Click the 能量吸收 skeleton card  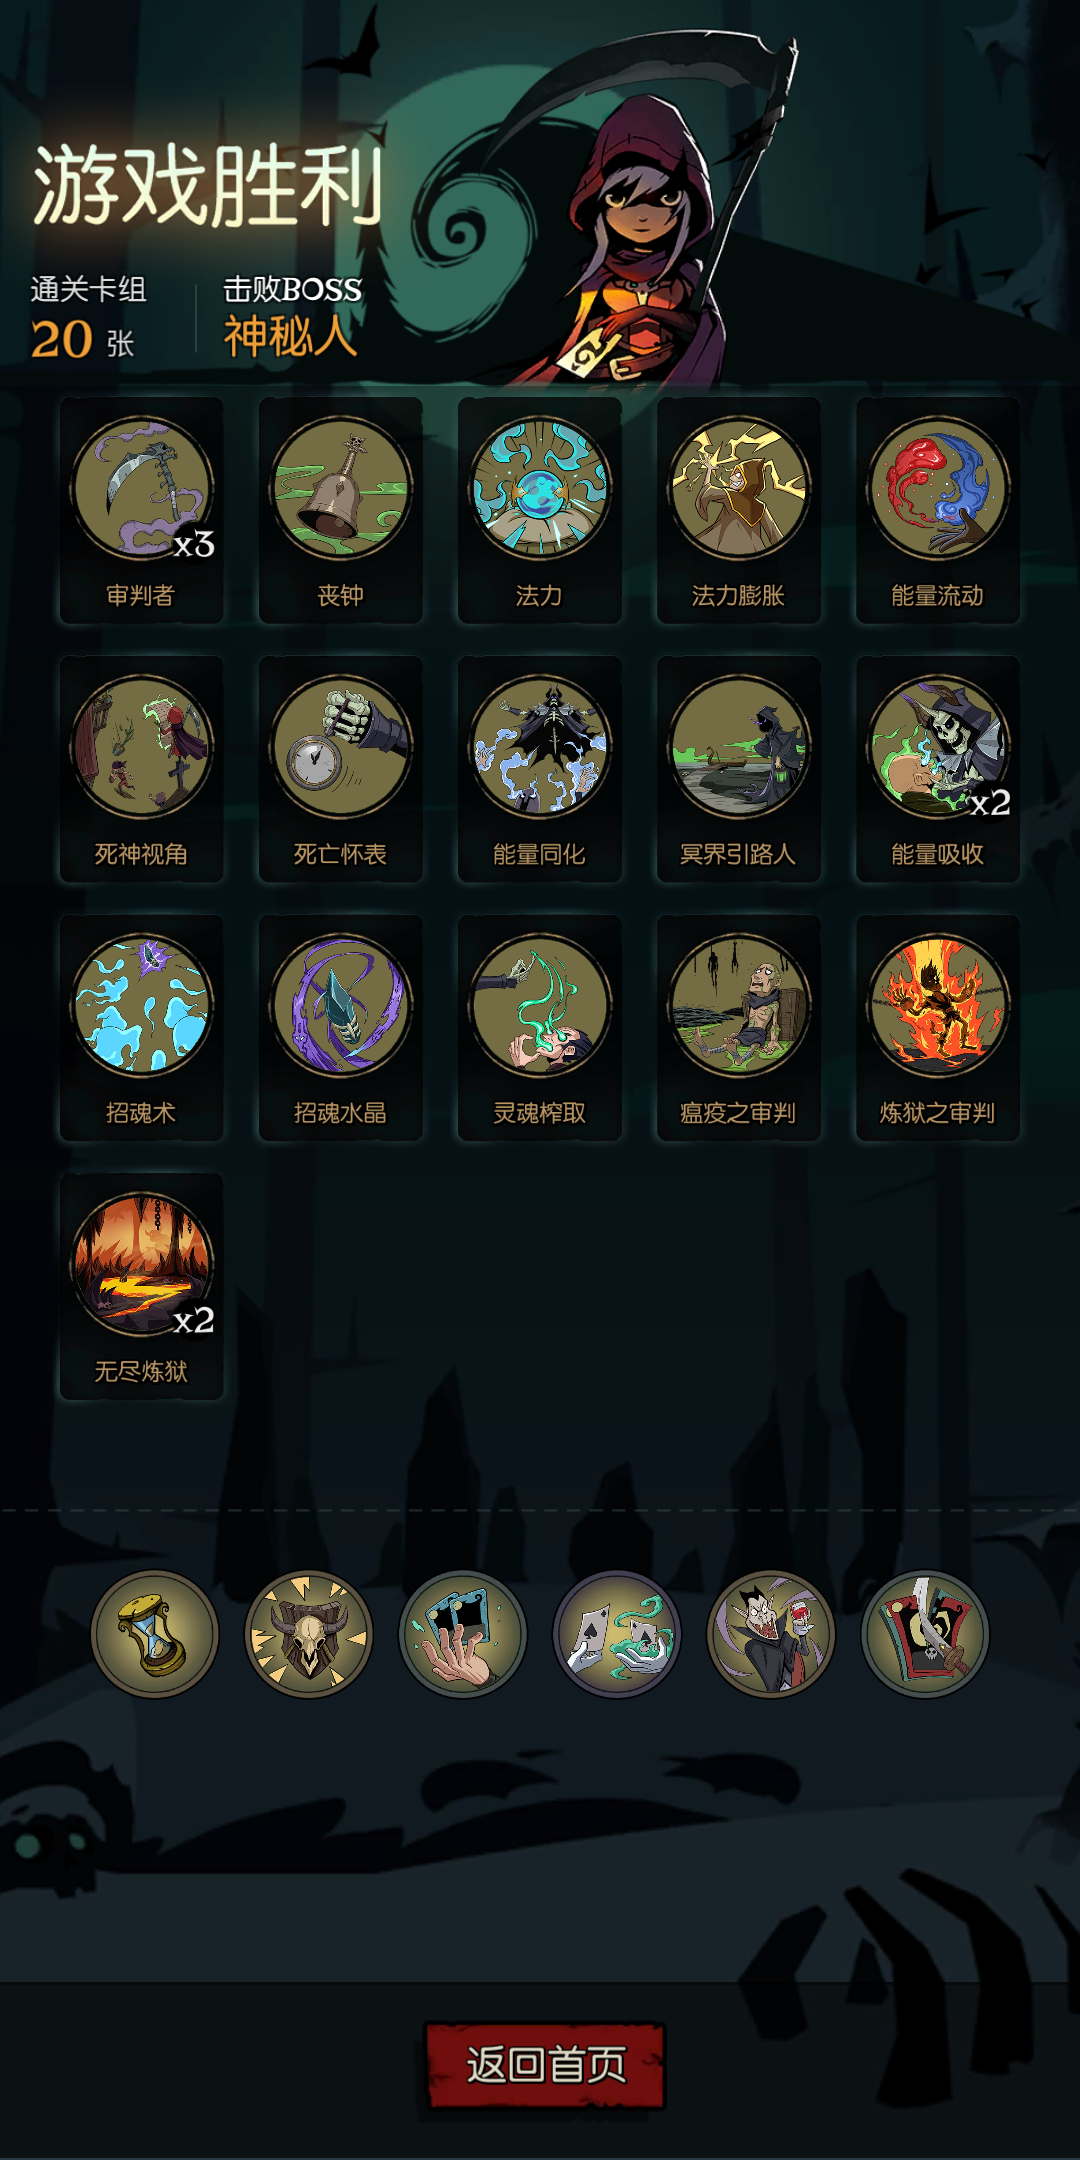point(938,769)
